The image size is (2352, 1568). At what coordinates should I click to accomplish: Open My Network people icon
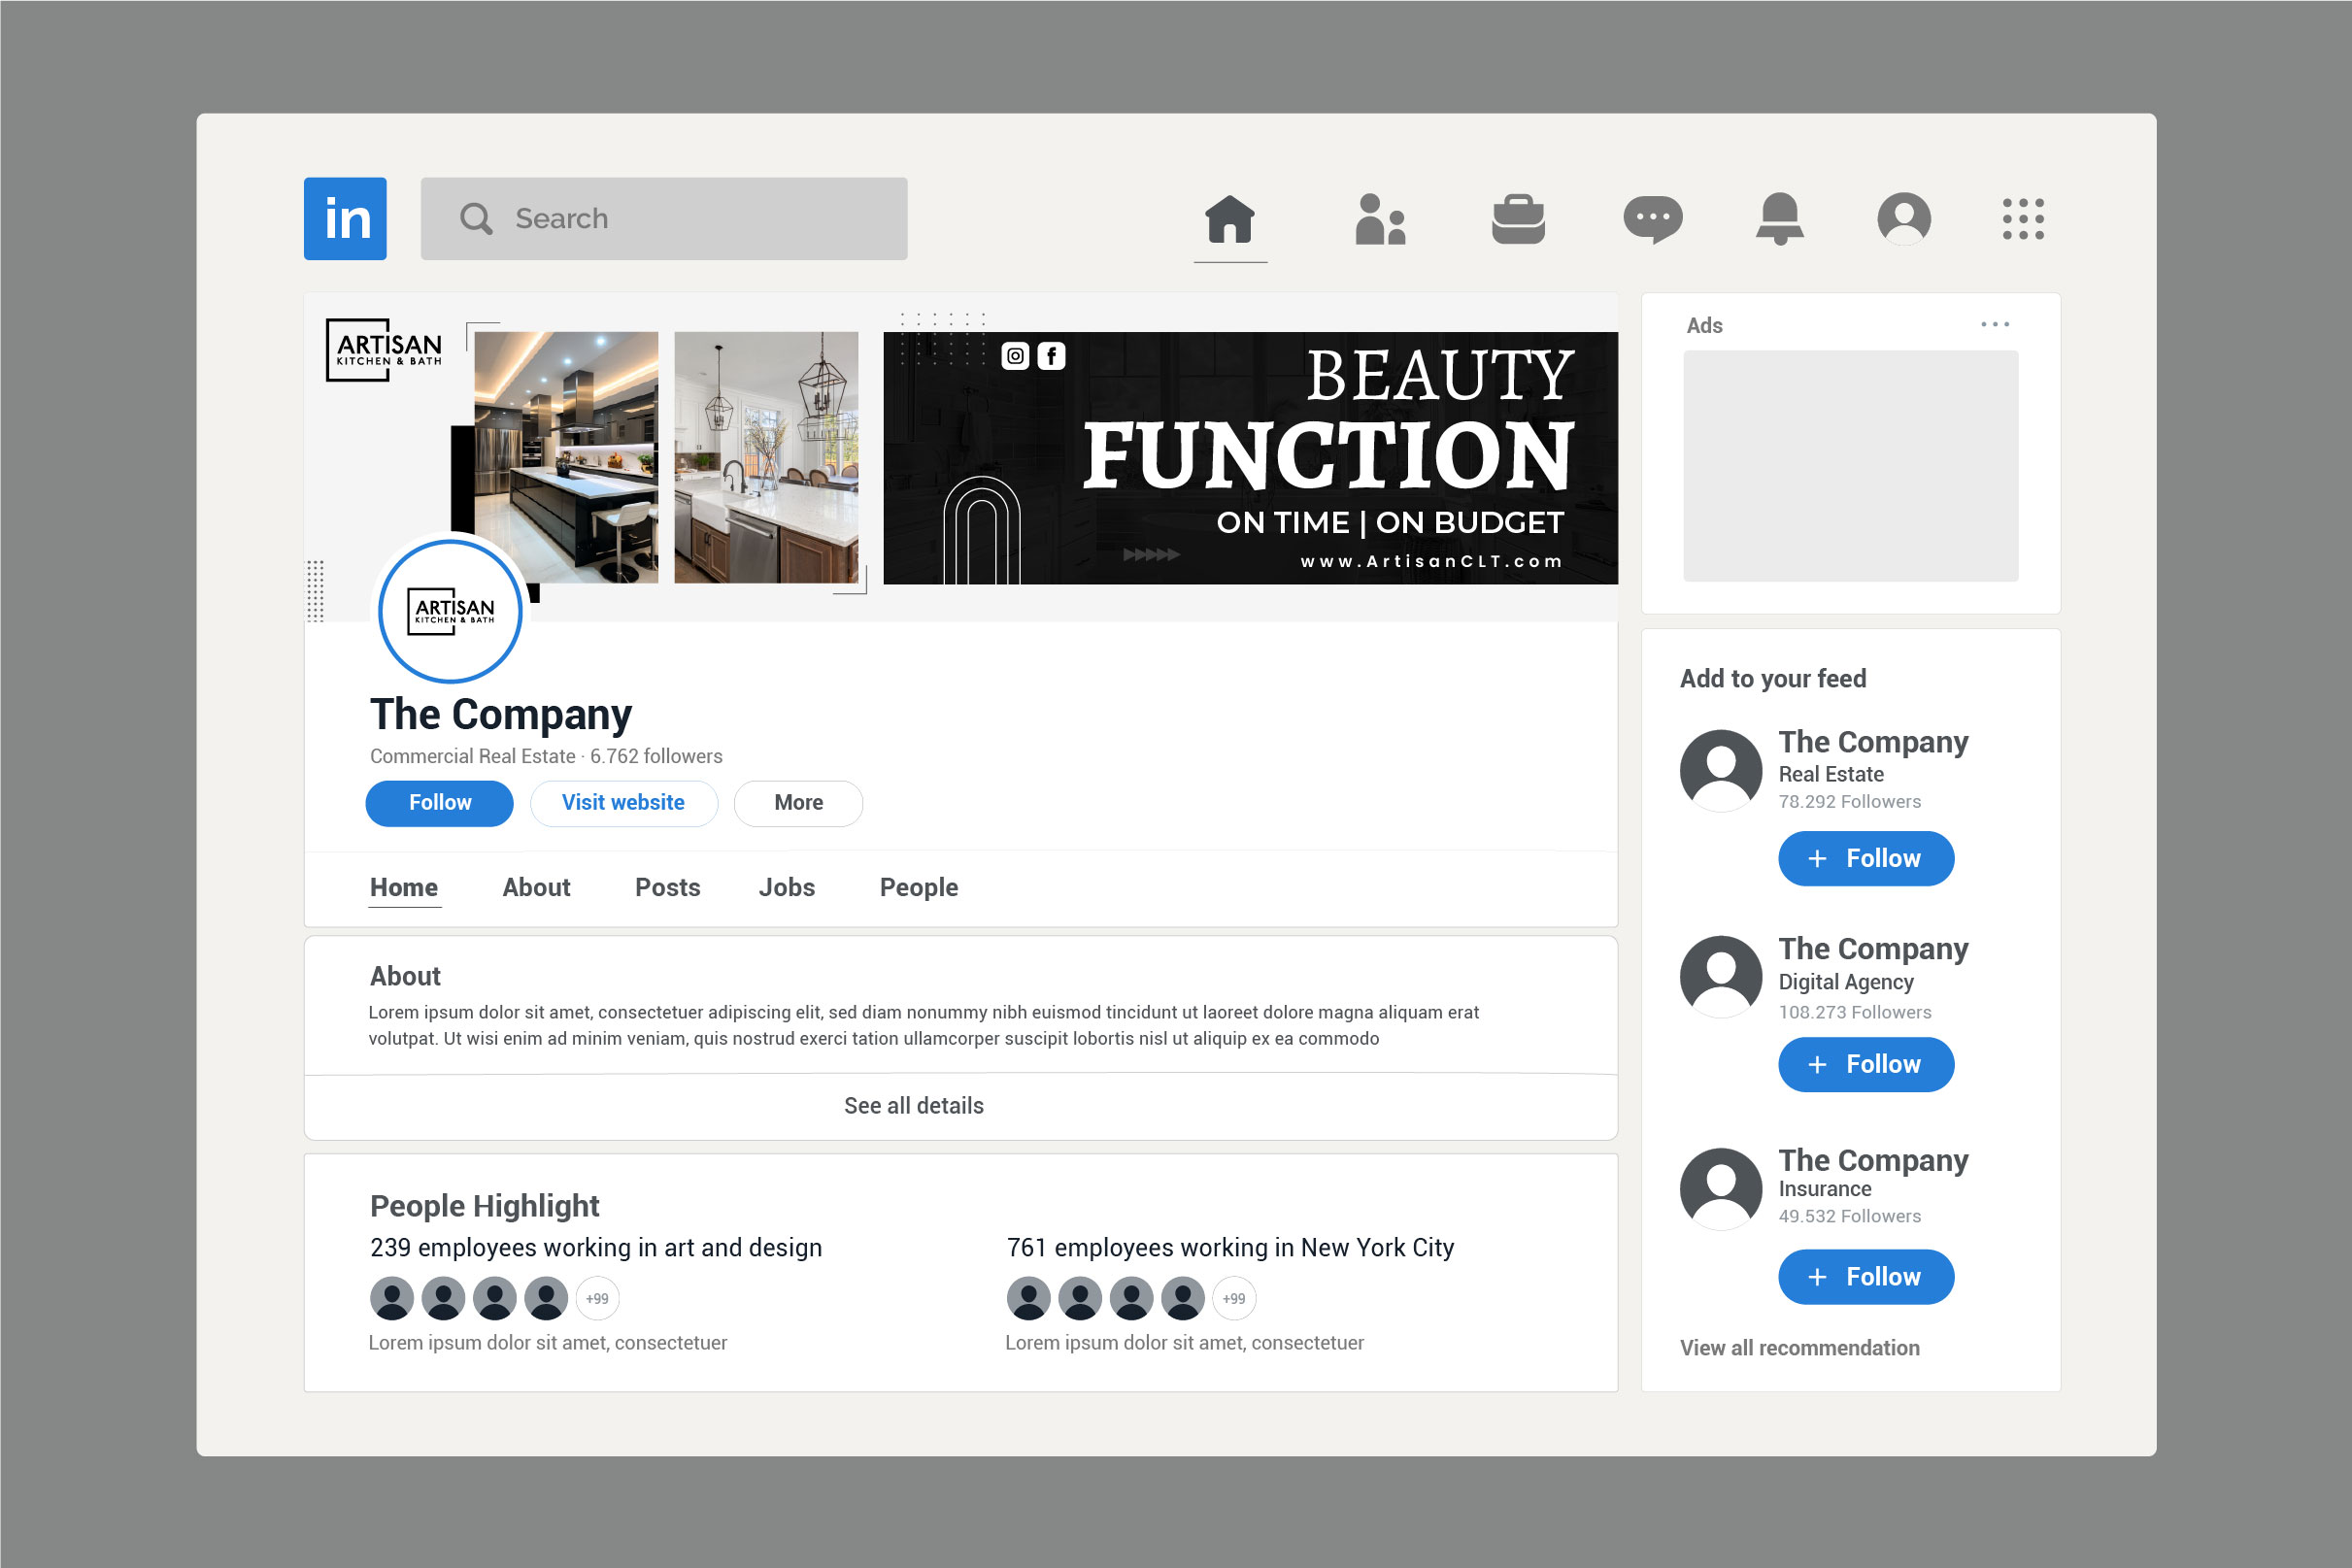coord(1380,218)
